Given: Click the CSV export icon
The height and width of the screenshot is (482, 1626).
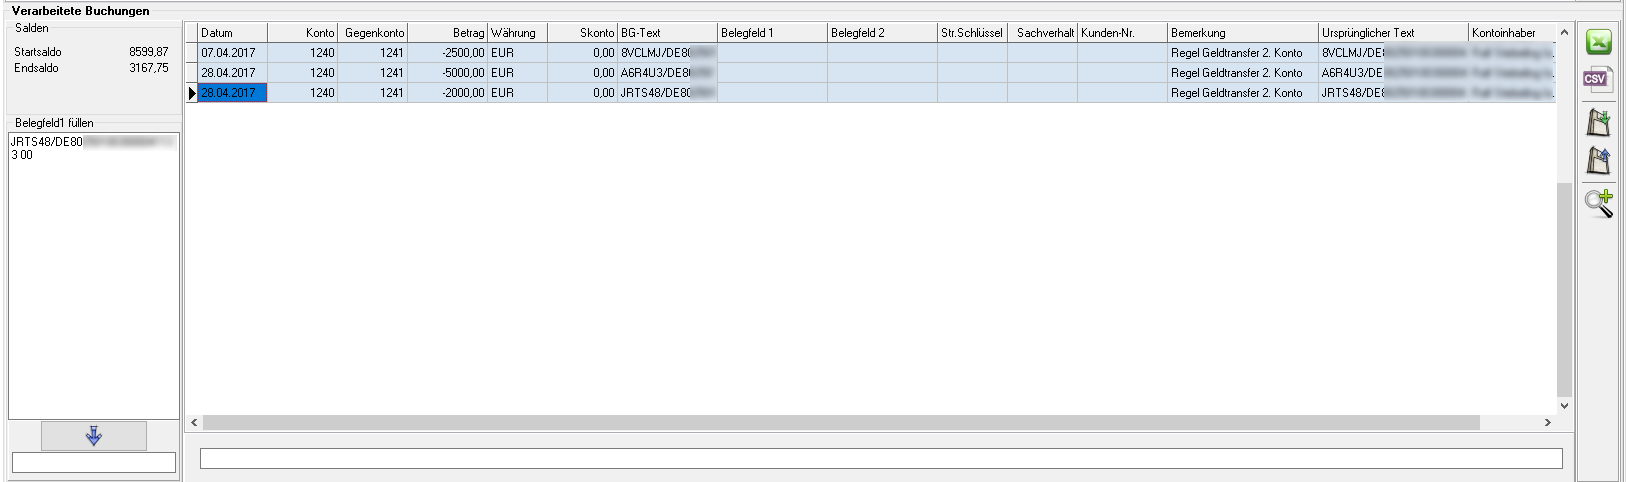Looking at the screenshot, I should pyautogui.click(x=1598, y=80).
